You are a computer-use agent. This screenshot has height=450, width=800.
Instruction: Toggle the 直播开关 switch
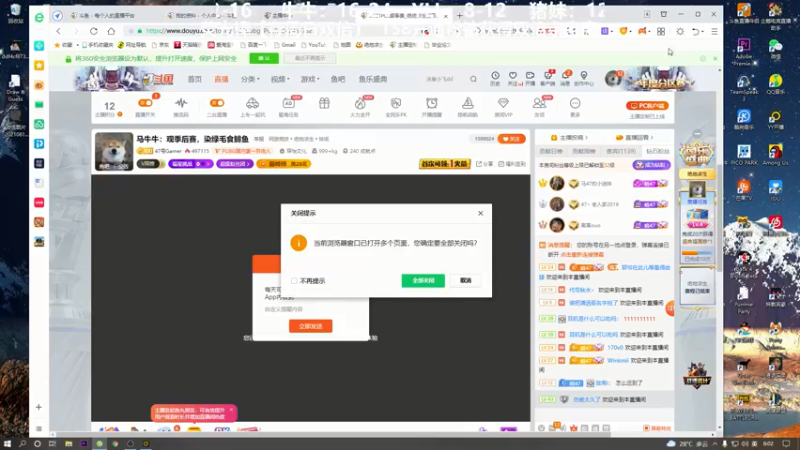145,103
